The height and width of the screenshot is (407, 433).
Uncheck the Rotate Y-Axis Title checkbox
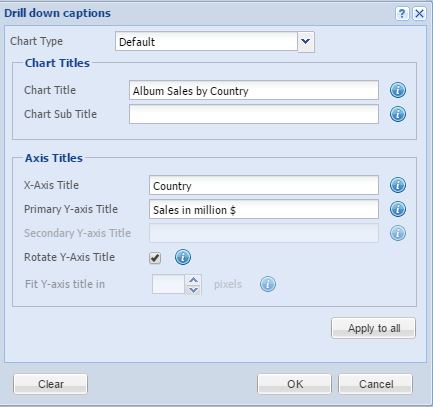155,258
